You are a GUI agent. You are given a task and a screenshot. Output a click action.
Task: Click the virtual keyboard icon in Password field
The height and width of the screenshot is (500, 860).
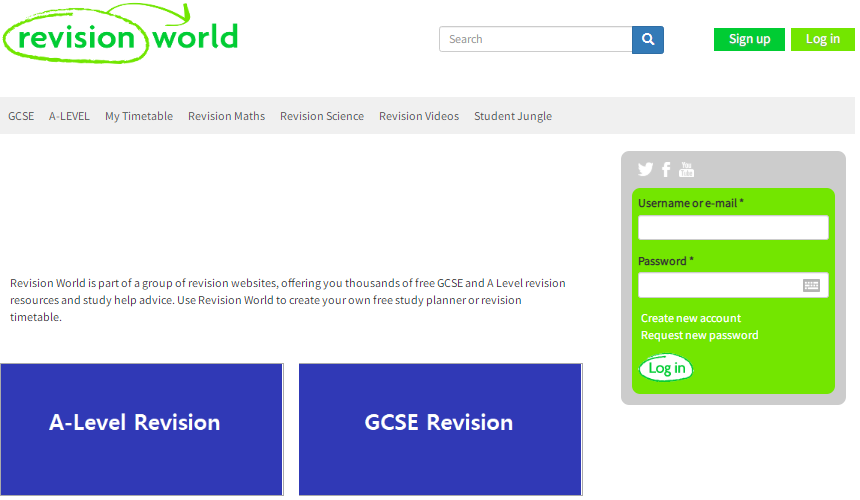coord(811,285)
